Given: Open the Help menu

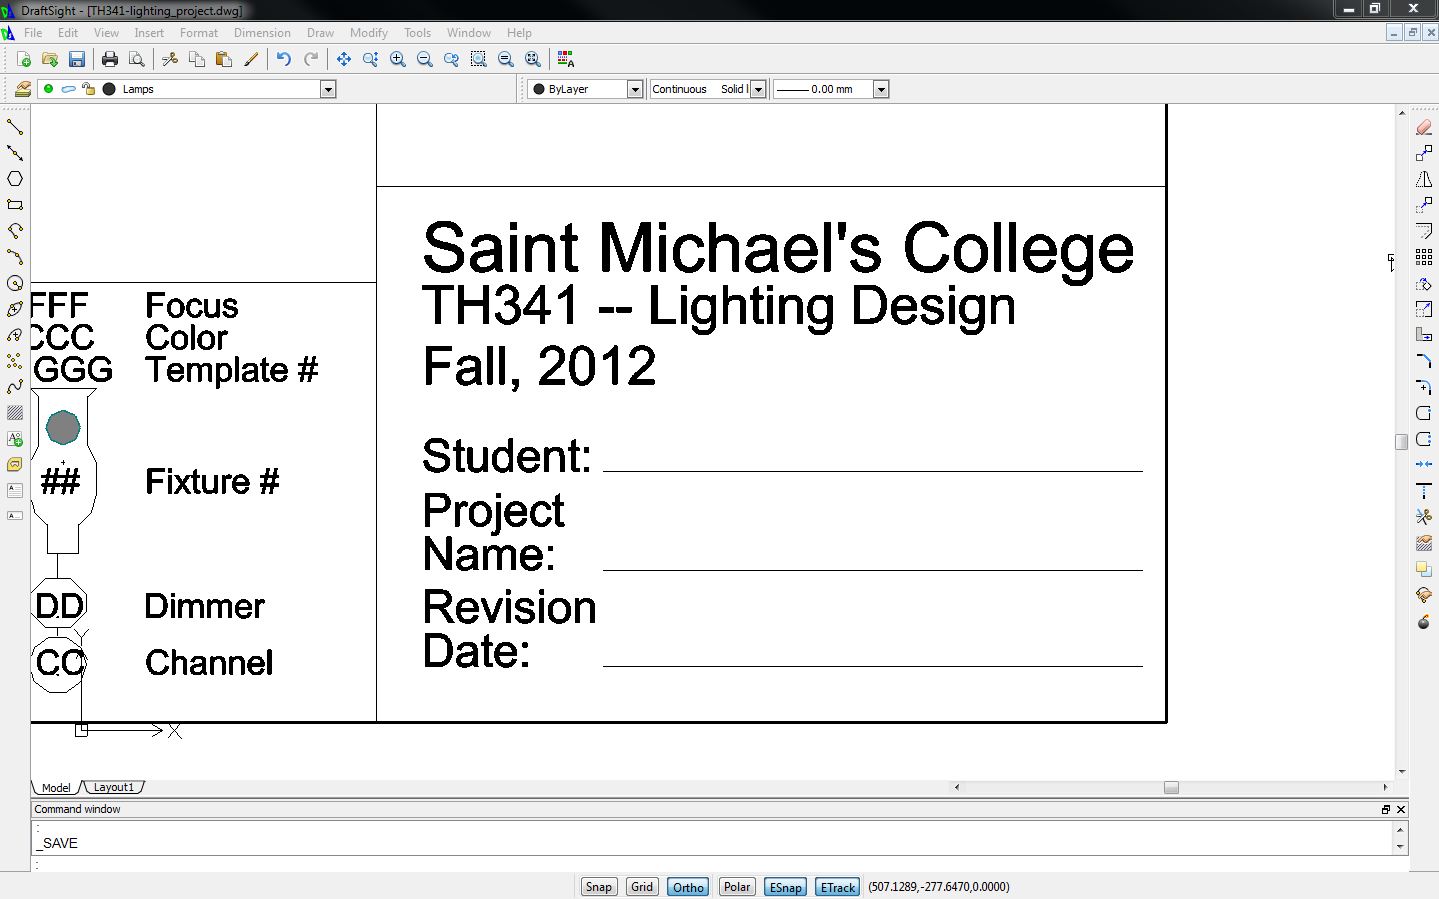Looking at the screenshot, I should pos(519,33).
